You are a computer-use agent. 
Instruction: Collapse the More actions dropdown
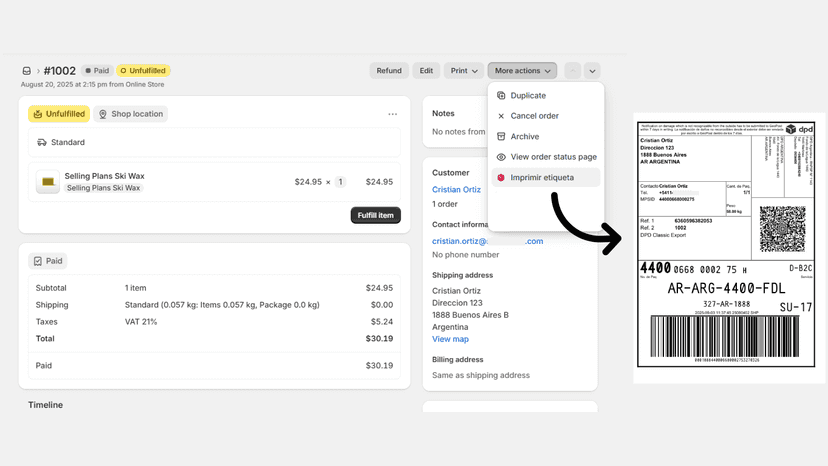tap(522, 71)
